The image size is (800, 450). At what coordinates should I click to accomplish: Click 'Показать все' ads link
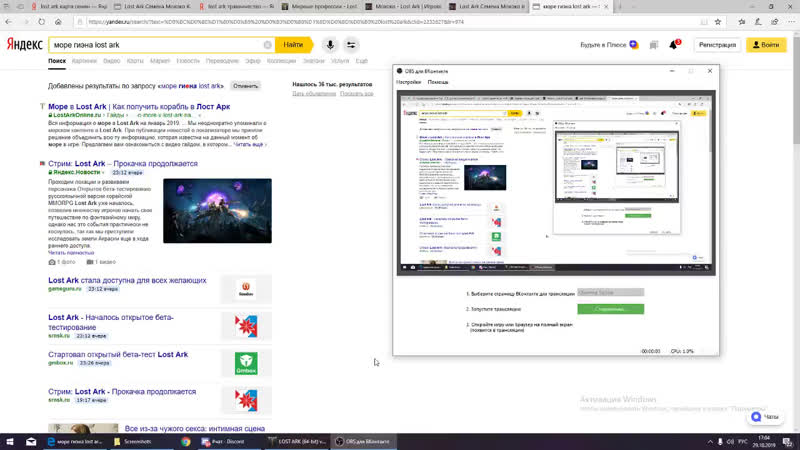[x=357, y=94]
